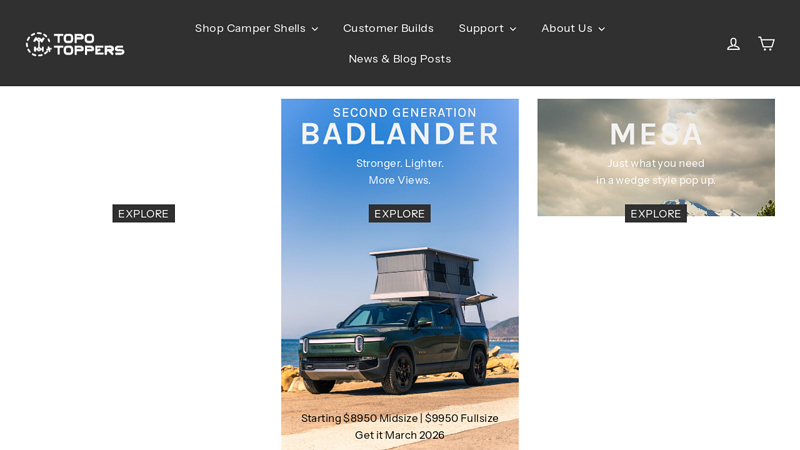800x450 pixels.
Task: Open the Customer Builds menu item
Action: pyautogui.click(x=388, y=28)
